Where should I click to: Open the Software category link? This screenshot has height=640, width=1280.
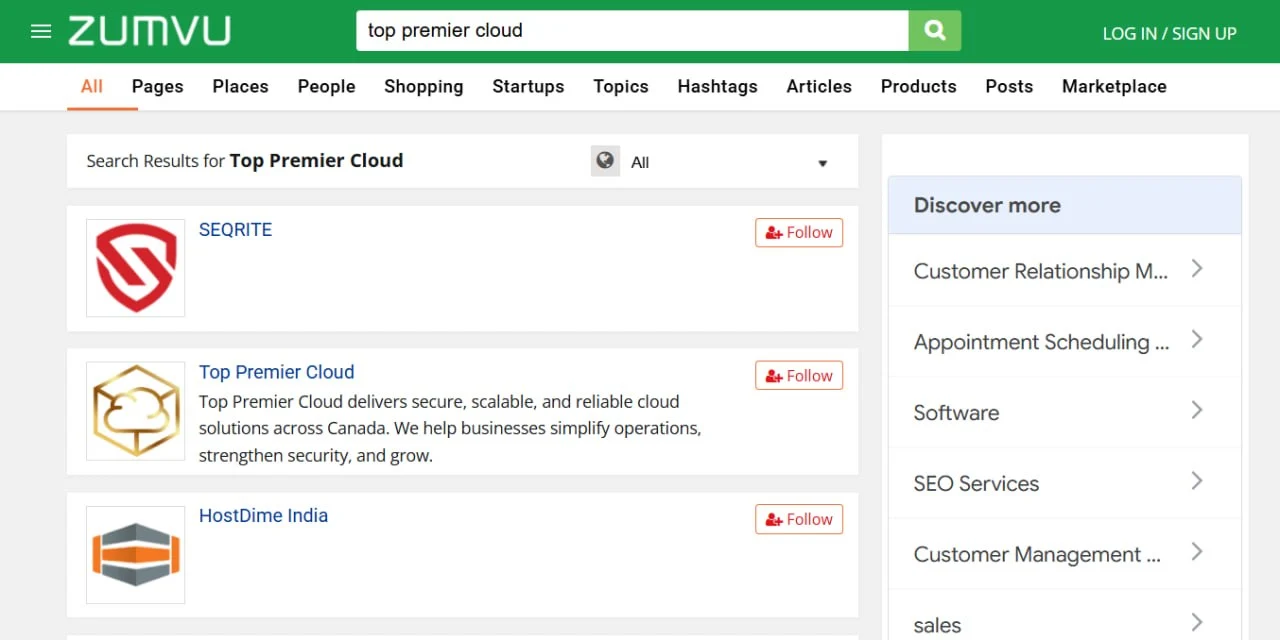coord(956,412)
